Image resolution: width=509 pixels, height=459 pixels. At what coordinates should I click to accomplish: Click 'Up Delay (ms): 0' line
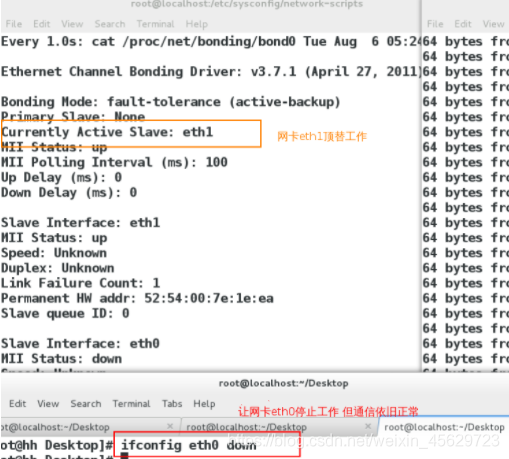coord(61,177)
